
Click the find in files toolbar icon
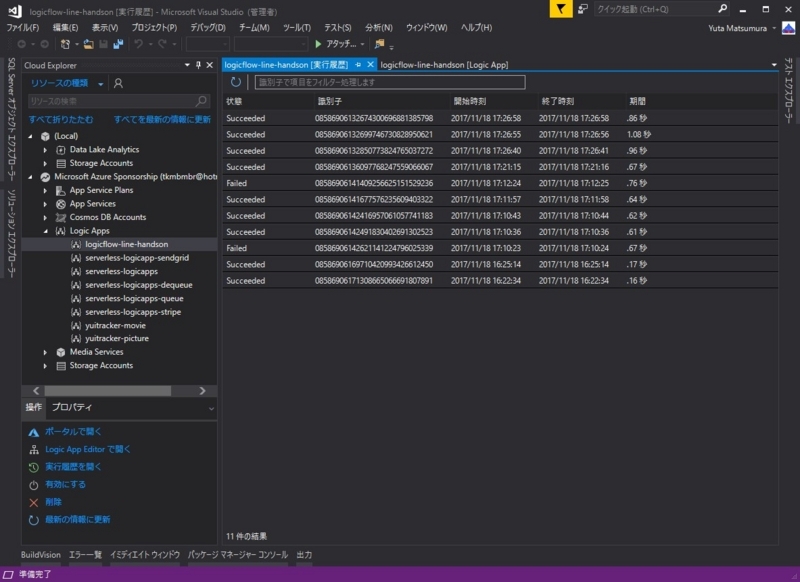tap(379, 44)
